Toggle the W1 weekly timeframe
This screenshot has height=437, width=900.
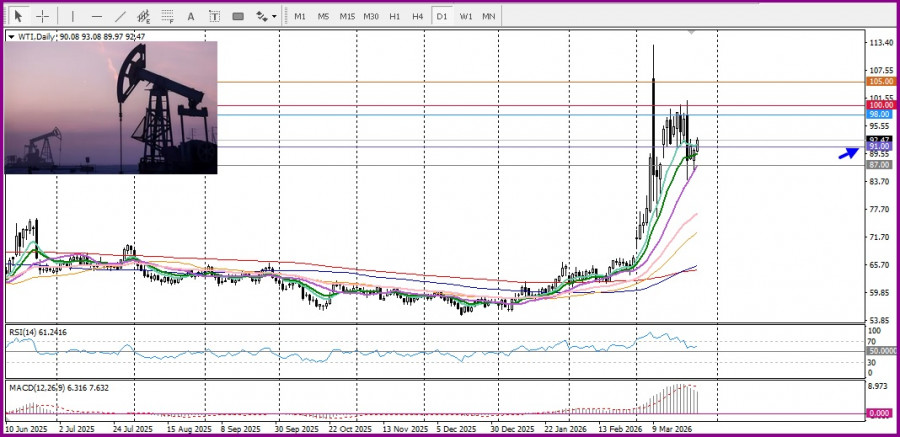466,16
